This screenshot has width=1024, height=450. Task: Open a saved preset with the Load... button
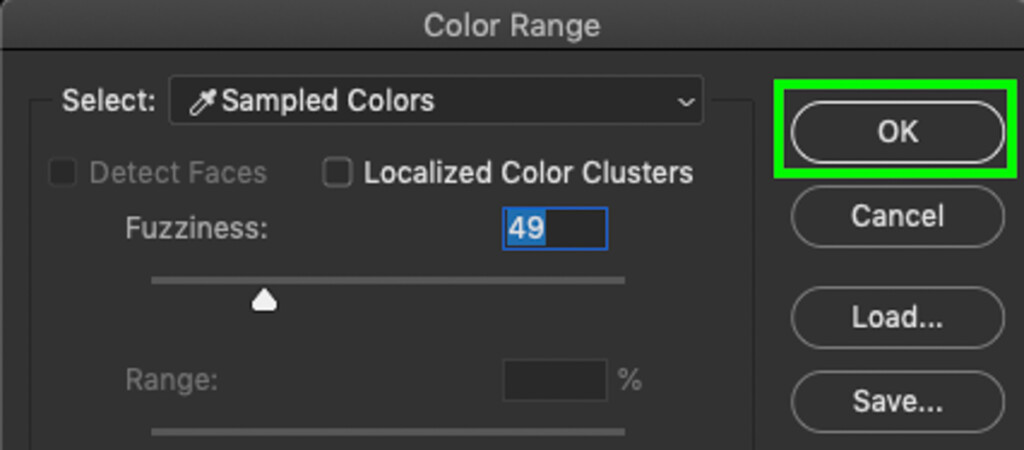pos(897,317)
